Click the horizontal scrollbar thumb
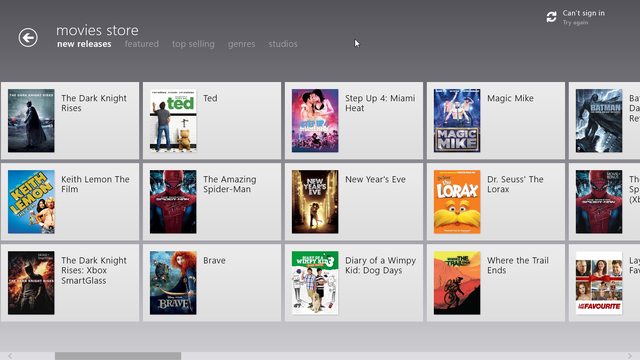The width and height of the screenshot is (640, 360). [118, 356]
